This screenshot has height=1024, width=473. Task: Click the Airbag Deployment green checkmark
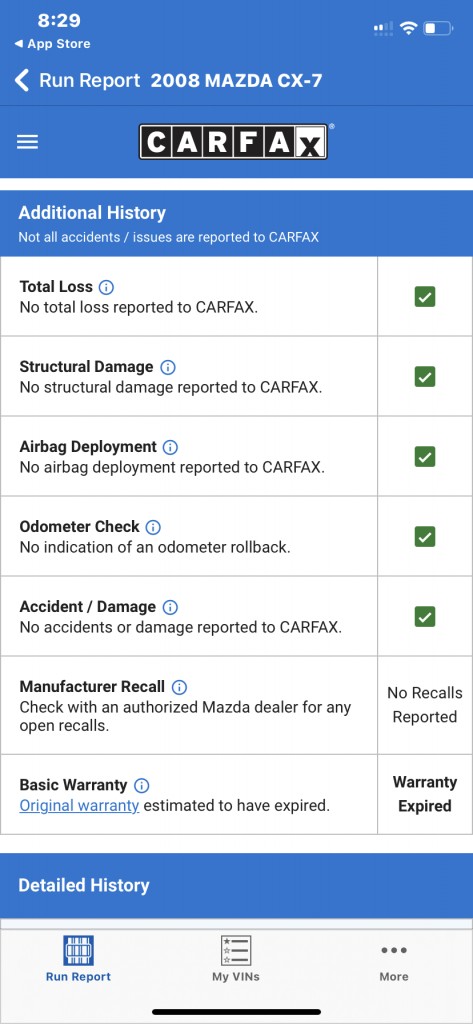425,456
